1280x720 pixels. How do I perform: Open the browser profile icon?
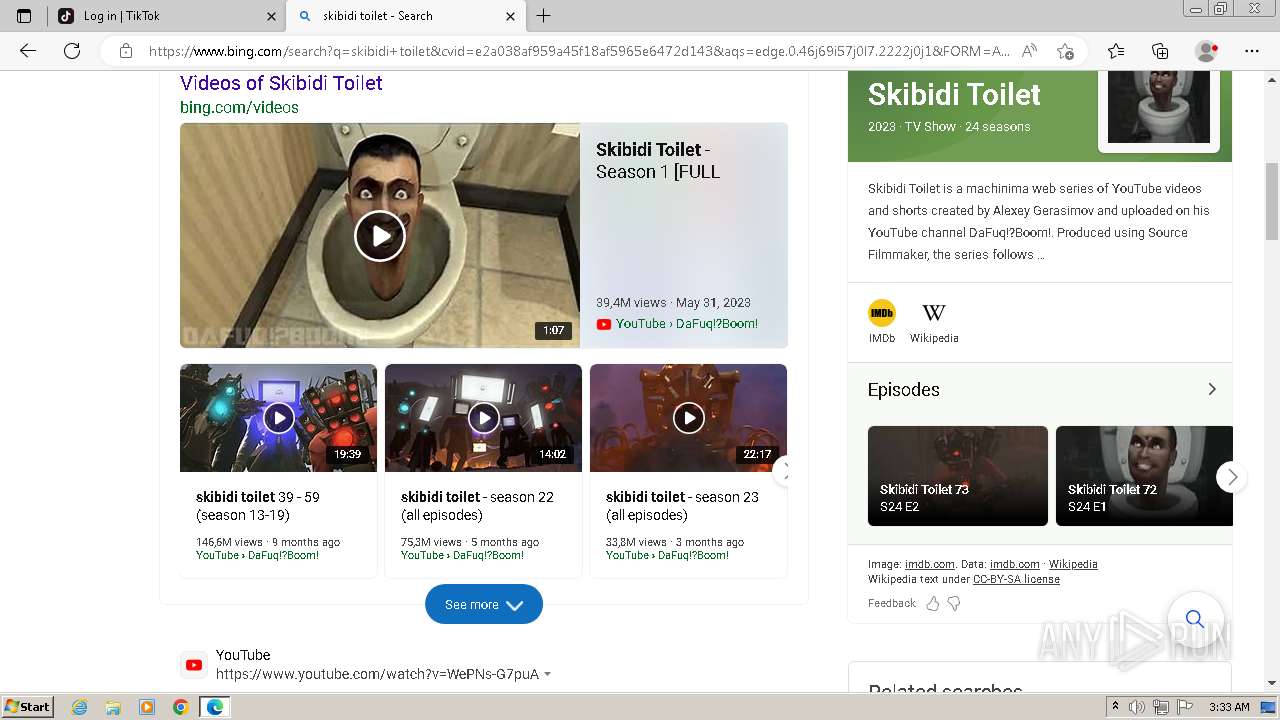coord(1207,51)
